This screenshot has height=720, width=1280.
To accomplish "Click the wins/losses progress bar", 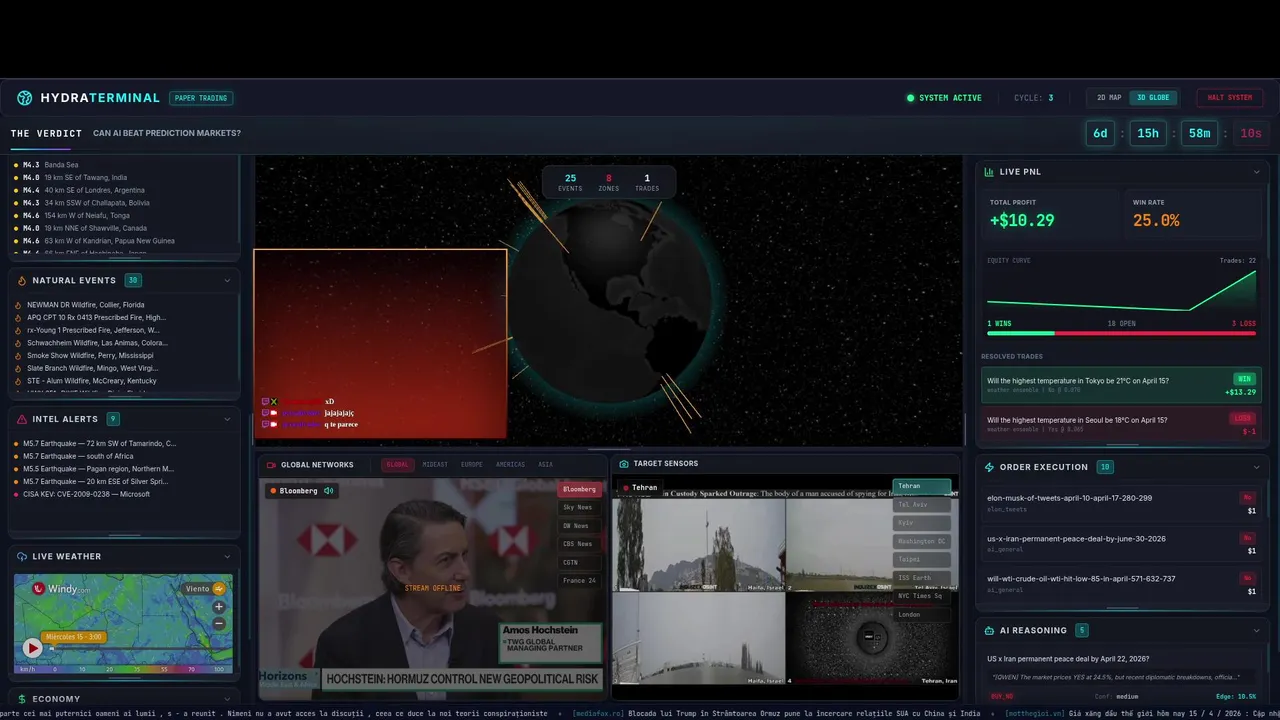I will (1121, 333).
